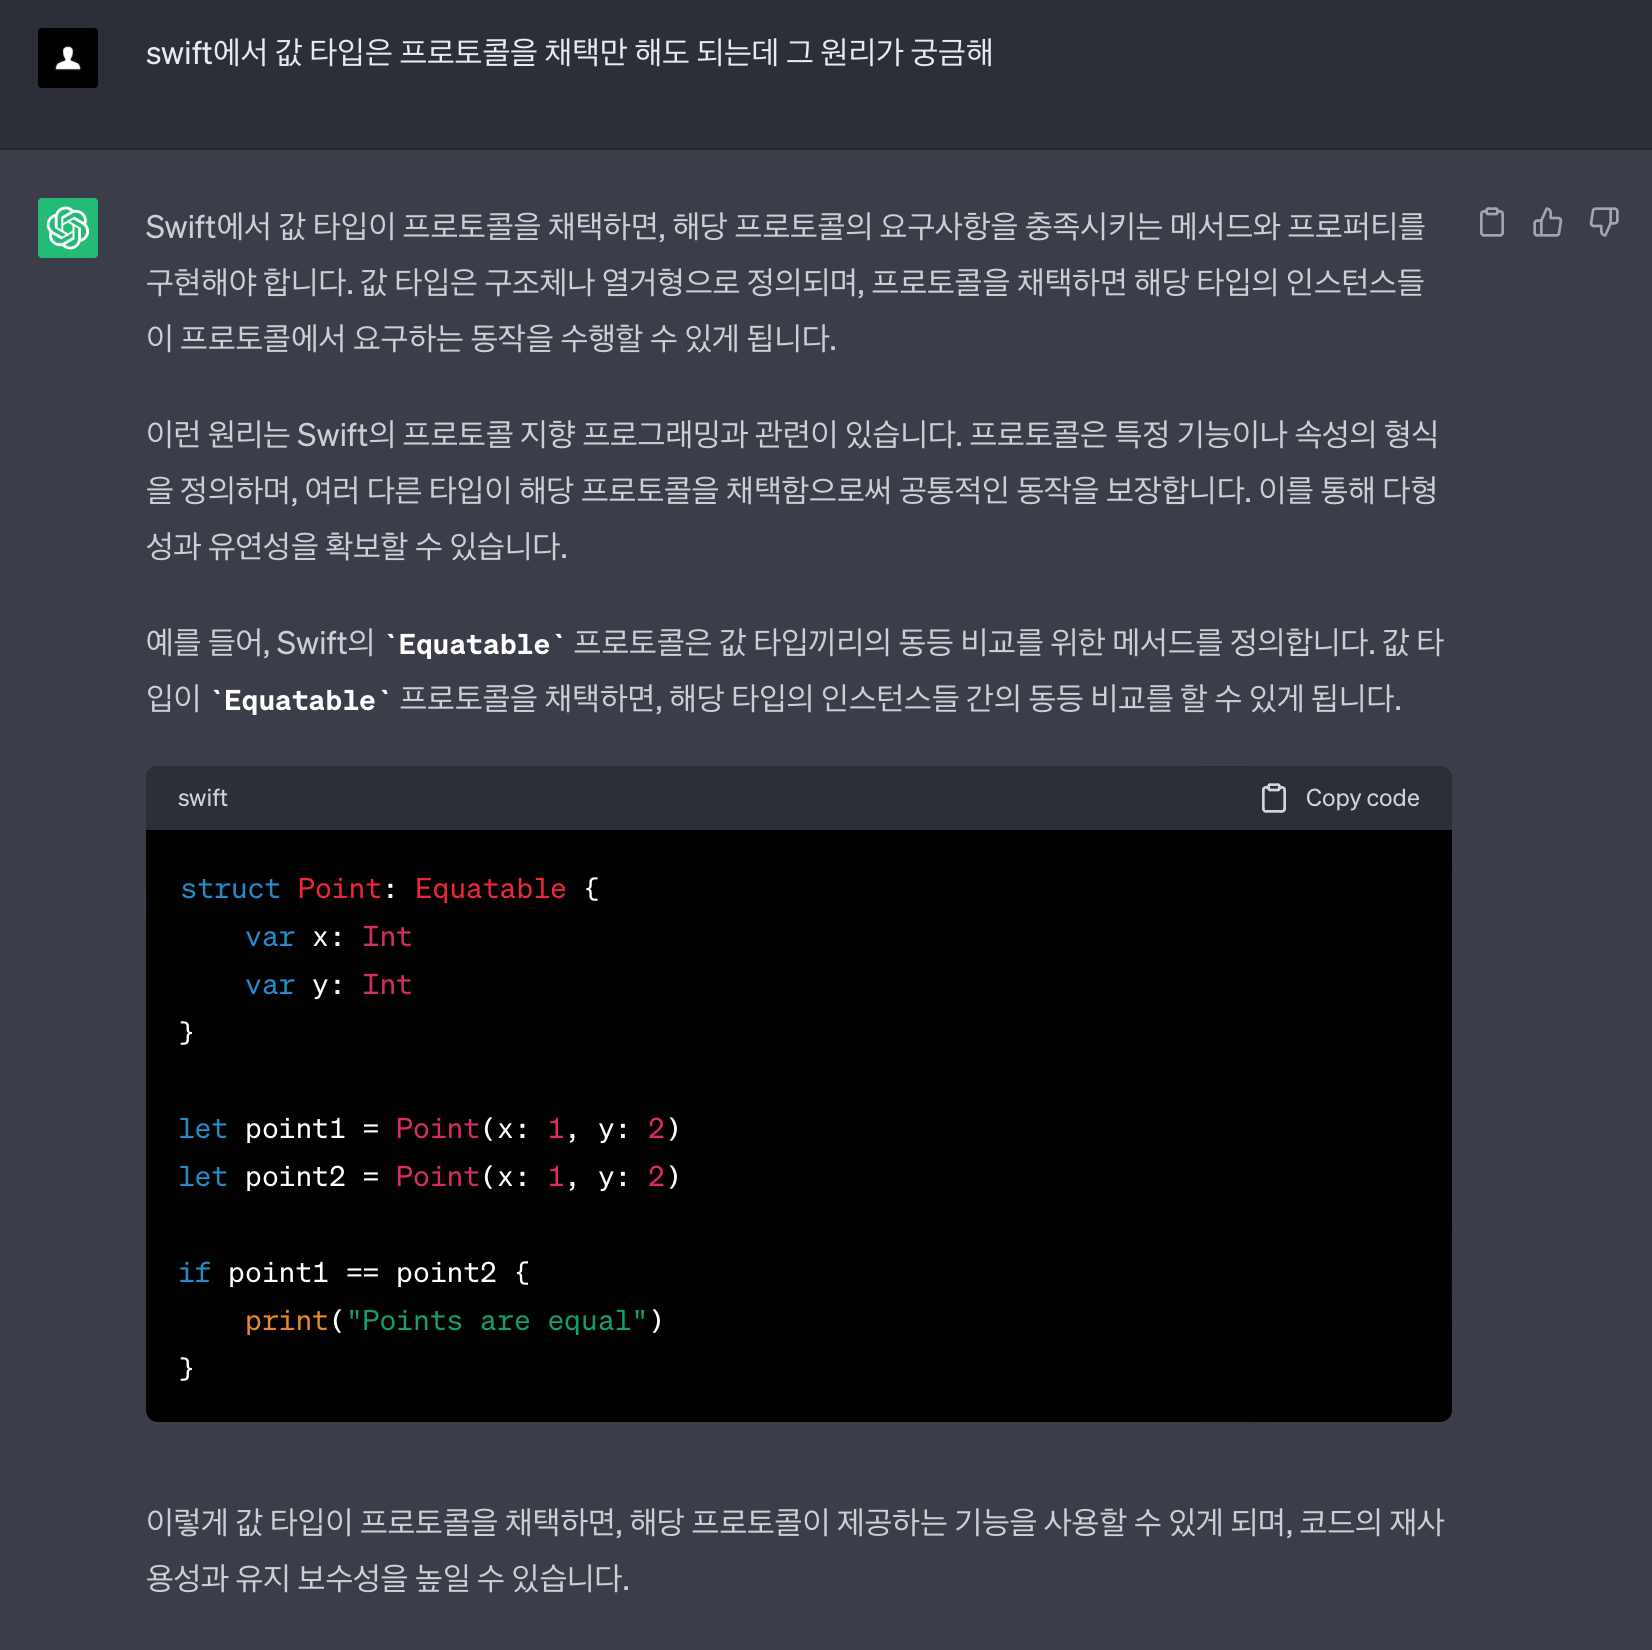Click the 'var y: Int' code line

click(x=329, y=985)
